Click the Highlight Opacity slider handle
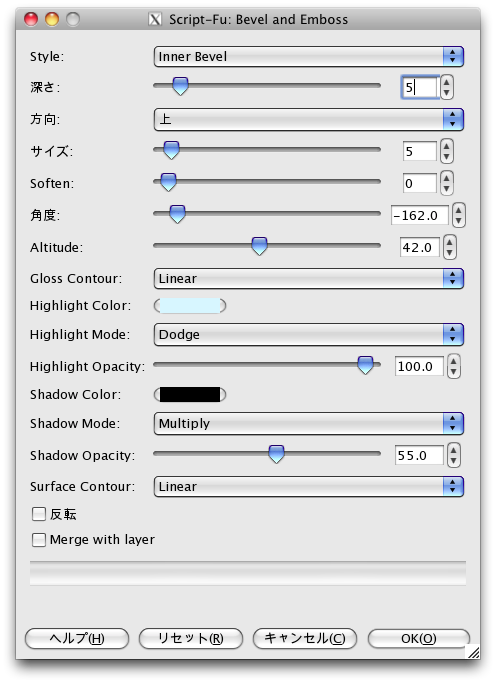Screen dimensions: 496x683 point(365,365)
